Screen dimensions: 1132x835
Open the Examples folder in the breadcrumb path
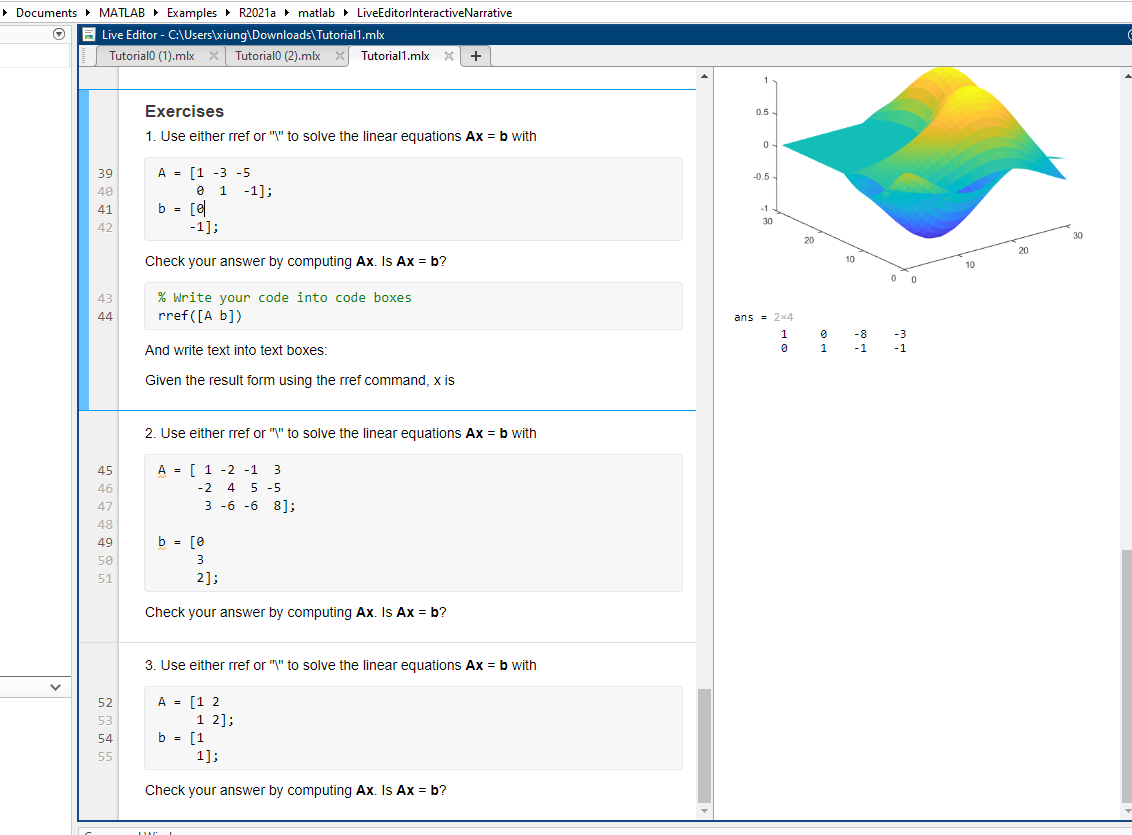[x=191, y=13]
